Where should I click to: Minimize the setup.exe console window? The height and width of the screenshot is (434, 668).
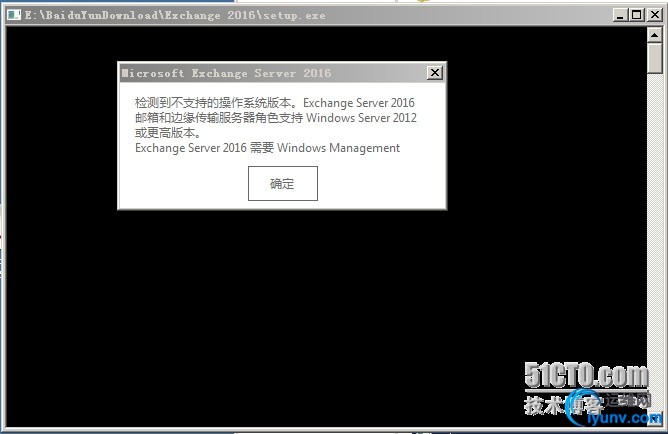620,15
